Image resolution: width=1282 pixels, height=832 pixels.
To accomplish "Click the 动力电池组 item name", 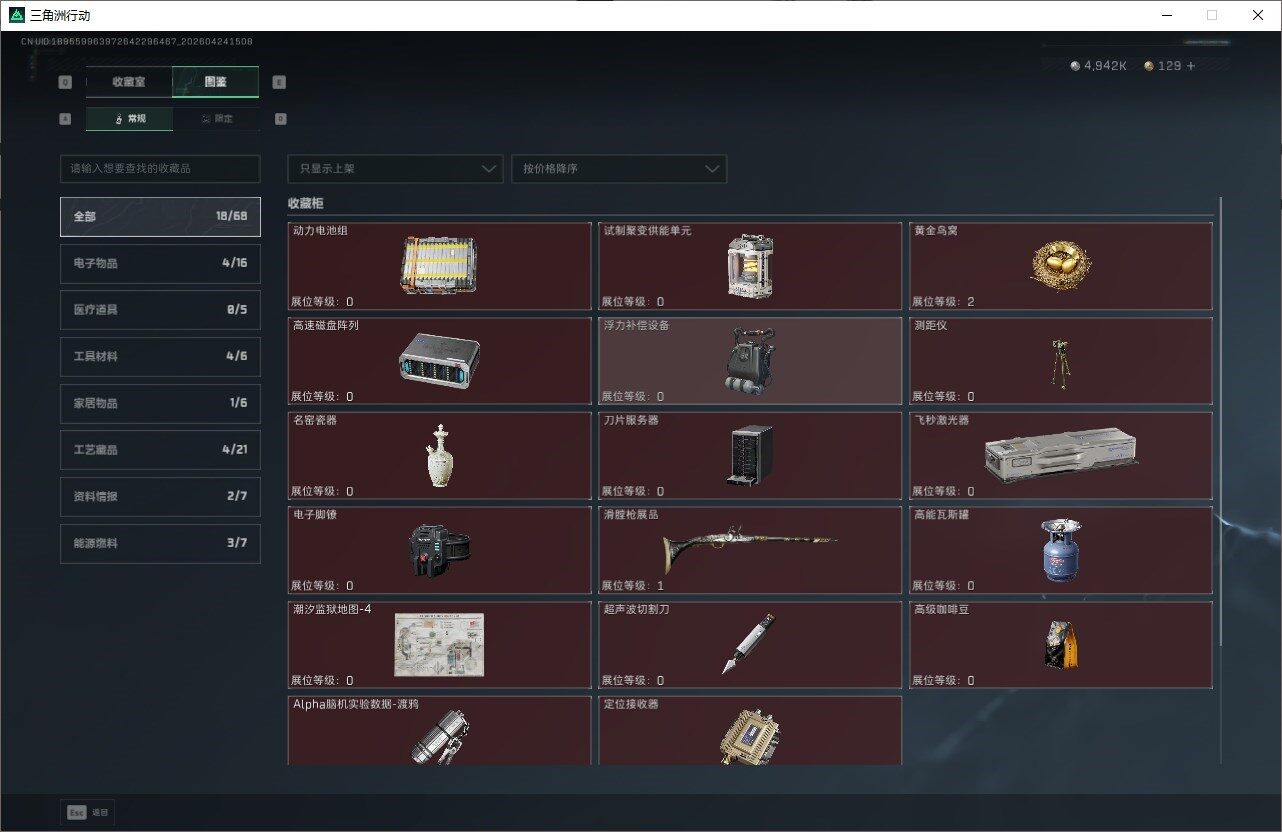I will point(320,231).
